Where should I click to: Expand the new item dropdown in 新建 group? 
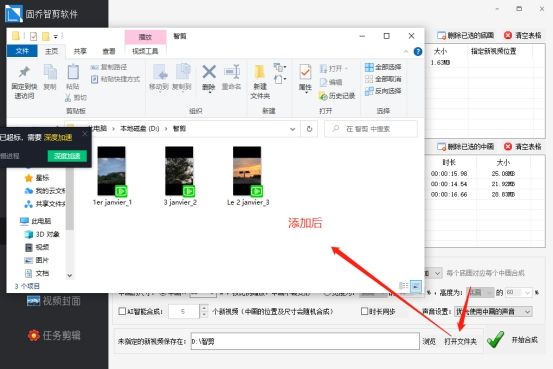tap(280, 67)
